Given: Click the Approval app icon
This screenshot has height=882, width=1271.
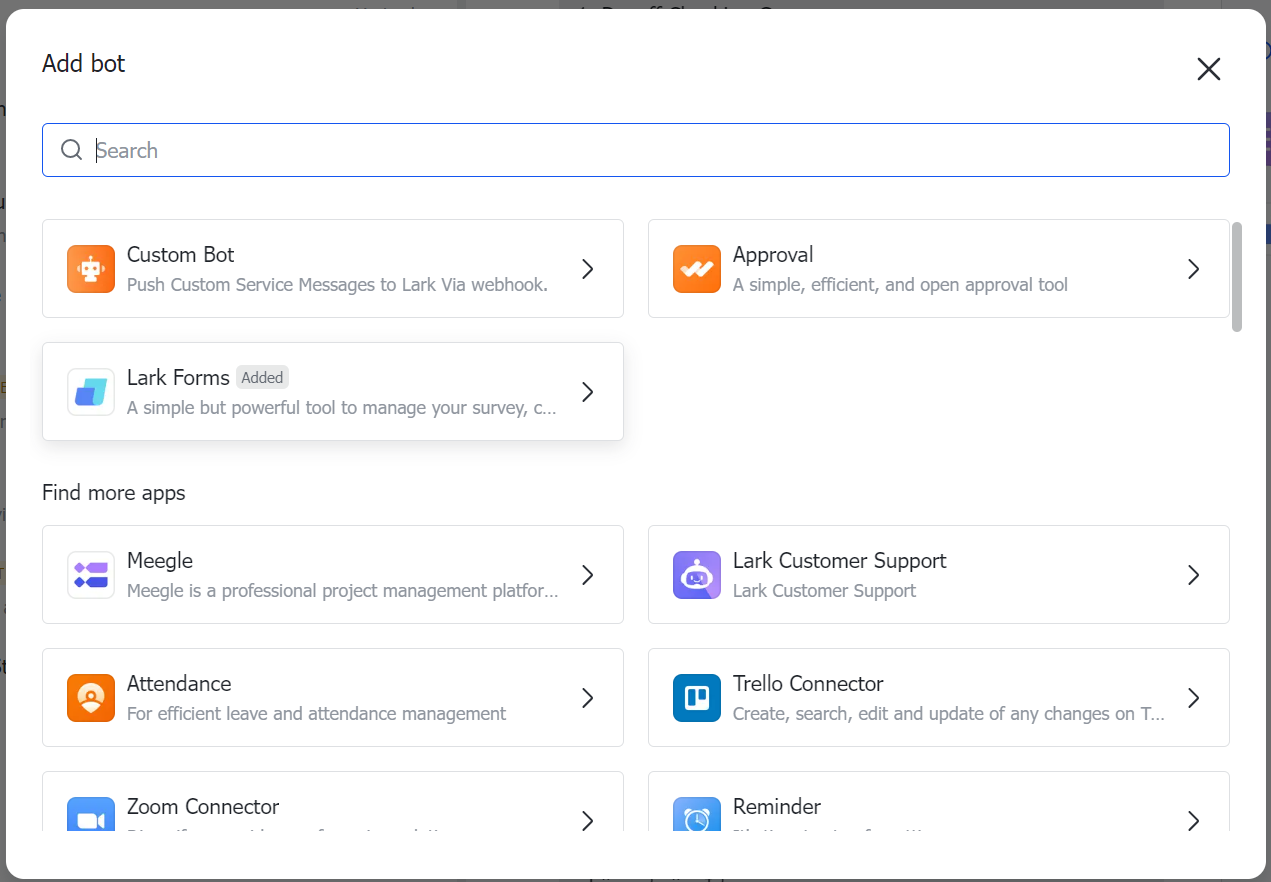Looking at the screenshot, I should point(697,269).
